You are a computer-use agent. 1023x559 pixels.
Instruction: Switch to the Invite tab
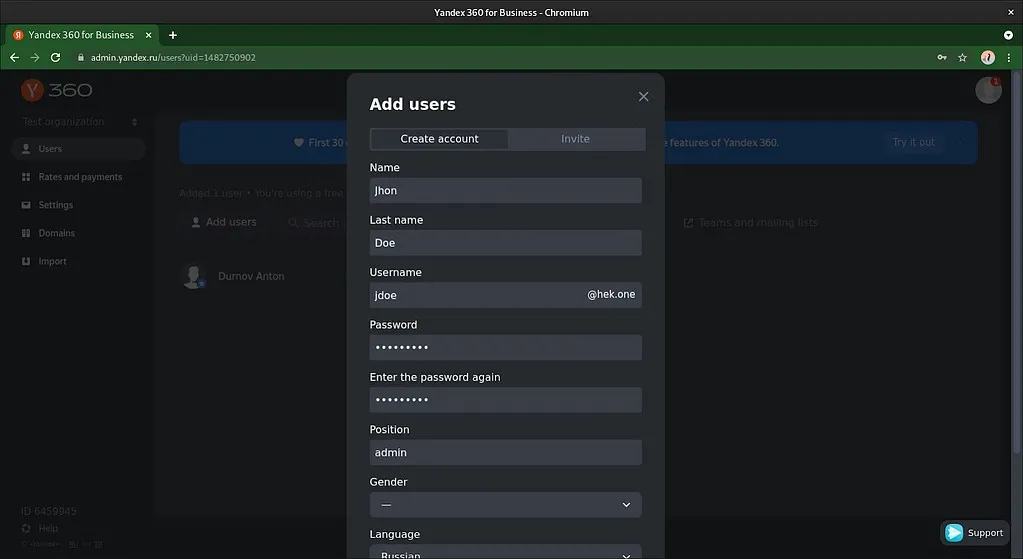(575, 139)
